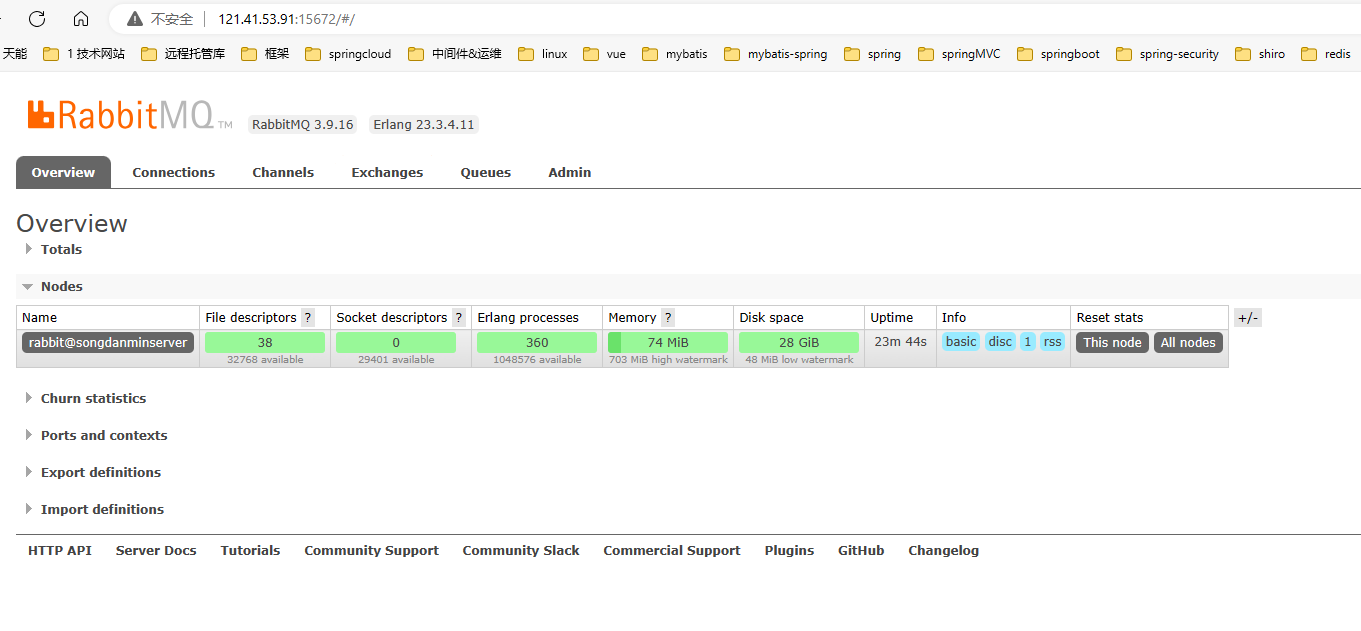Open the Plugins footer link
Image resolution: width=1361 pixels, height=631 pixels.
pos(789,550)
